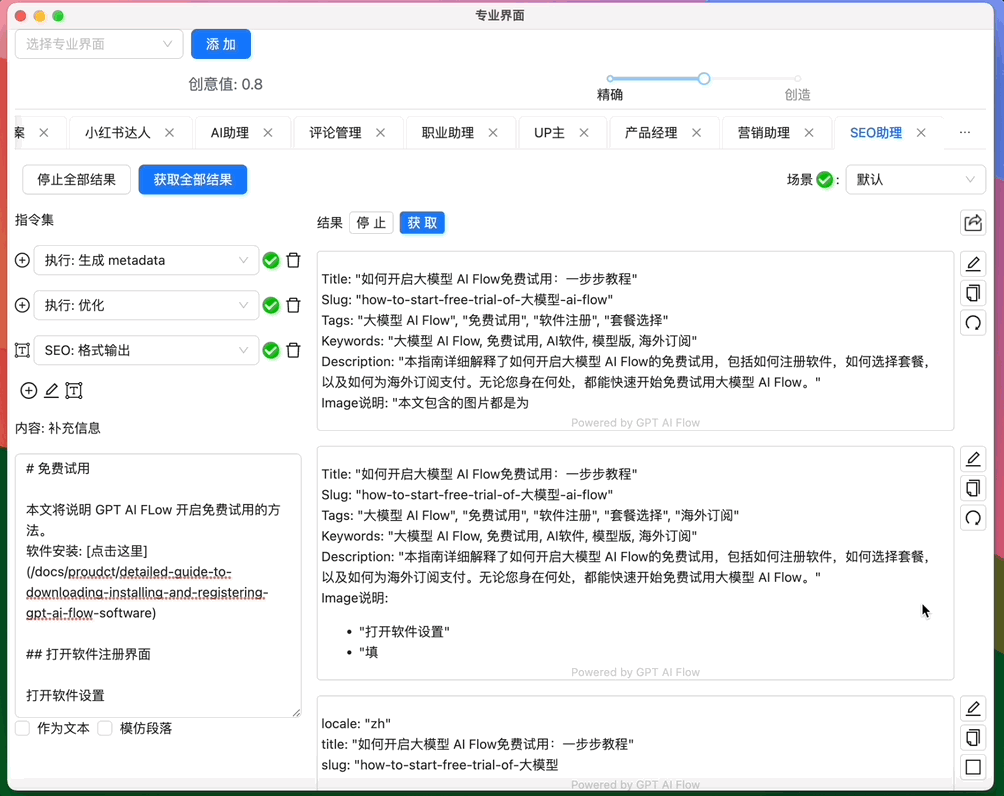Toggle green check for 生成 metadata instruction

pos(271,261)
